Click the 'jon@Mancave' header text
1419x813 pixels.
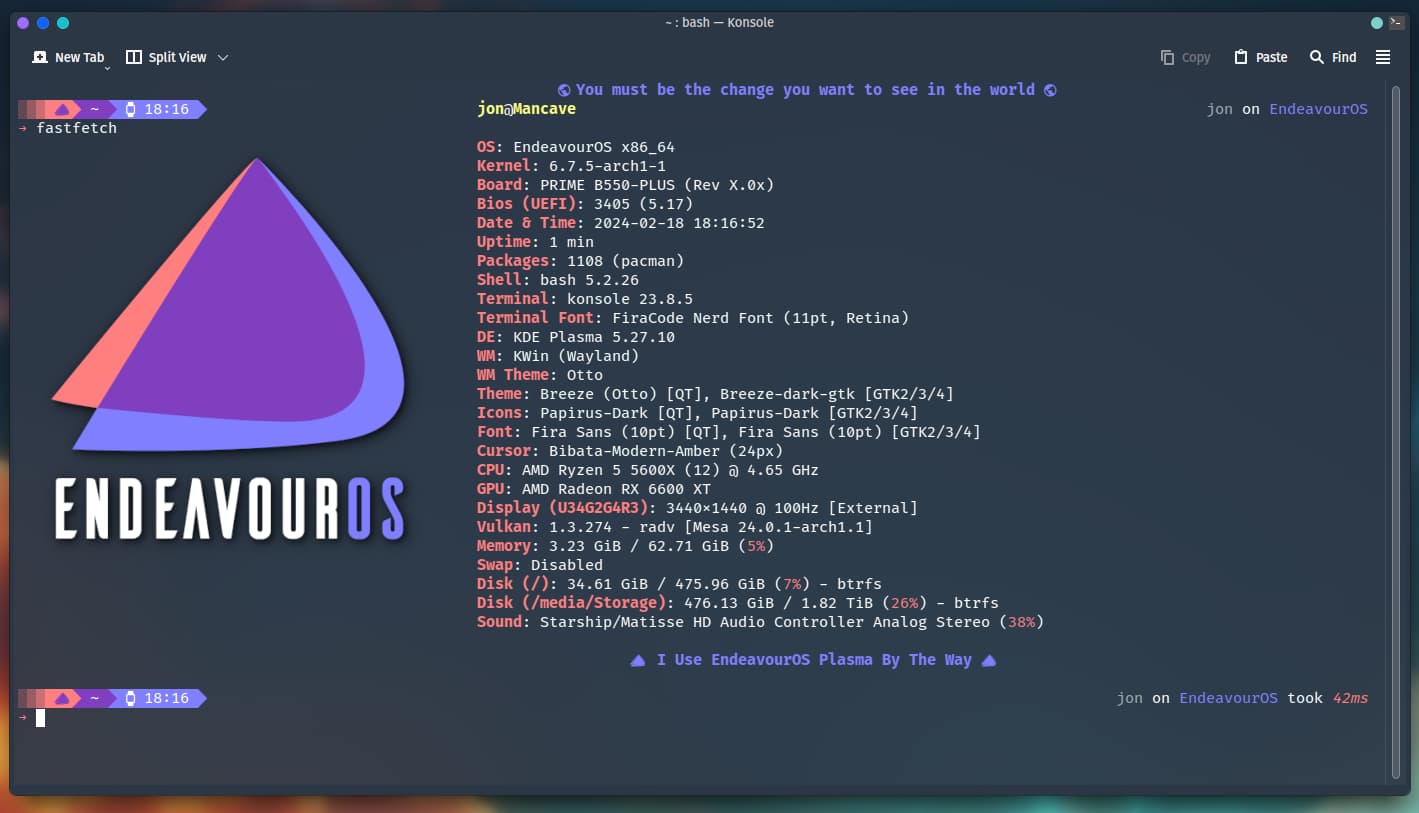[527, 109]
